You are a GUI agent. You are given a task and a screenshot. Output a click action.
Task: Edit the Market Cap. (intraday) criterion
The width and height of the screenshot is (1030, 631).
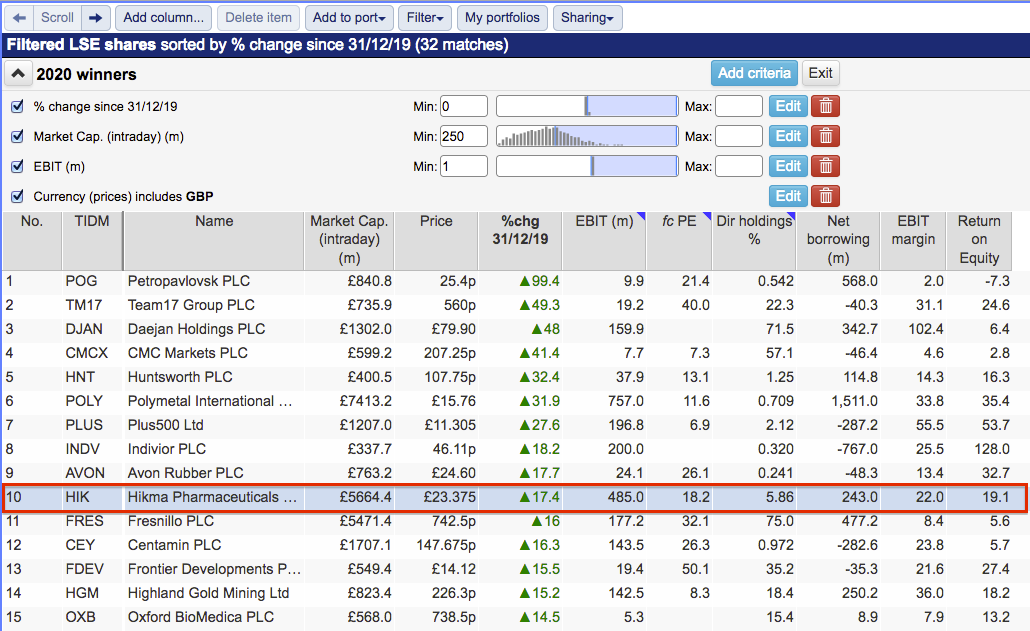pos(788,137)
